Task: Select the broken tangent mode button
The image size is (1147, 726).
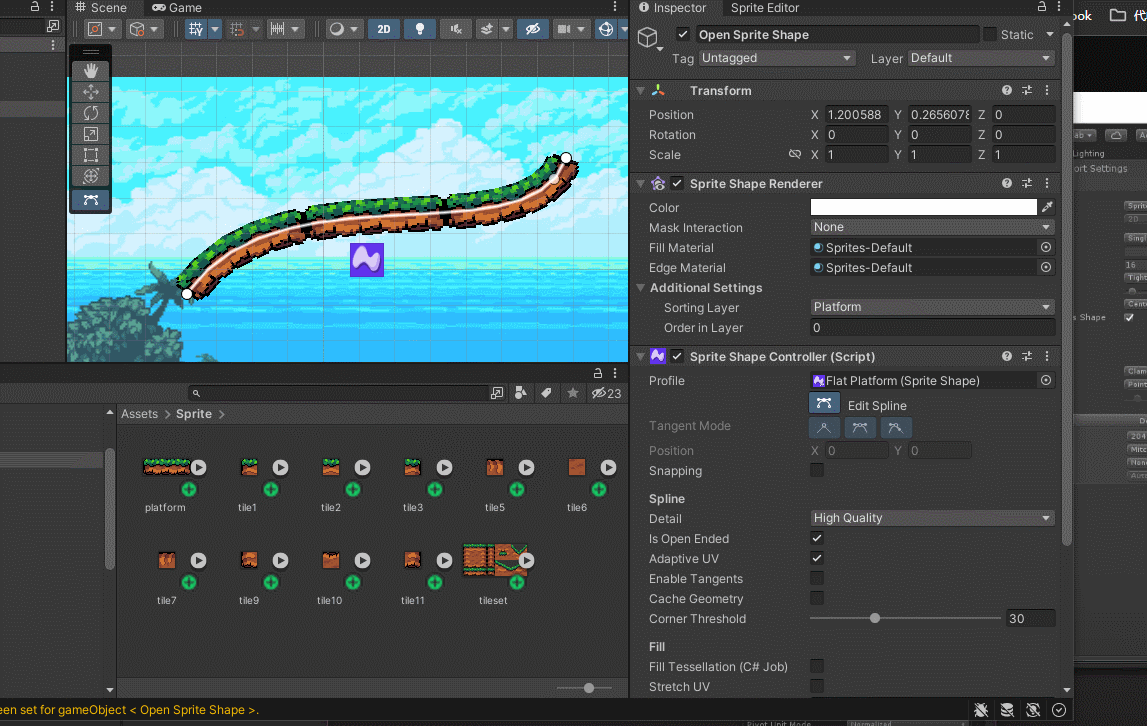Action: click(895, 427)
